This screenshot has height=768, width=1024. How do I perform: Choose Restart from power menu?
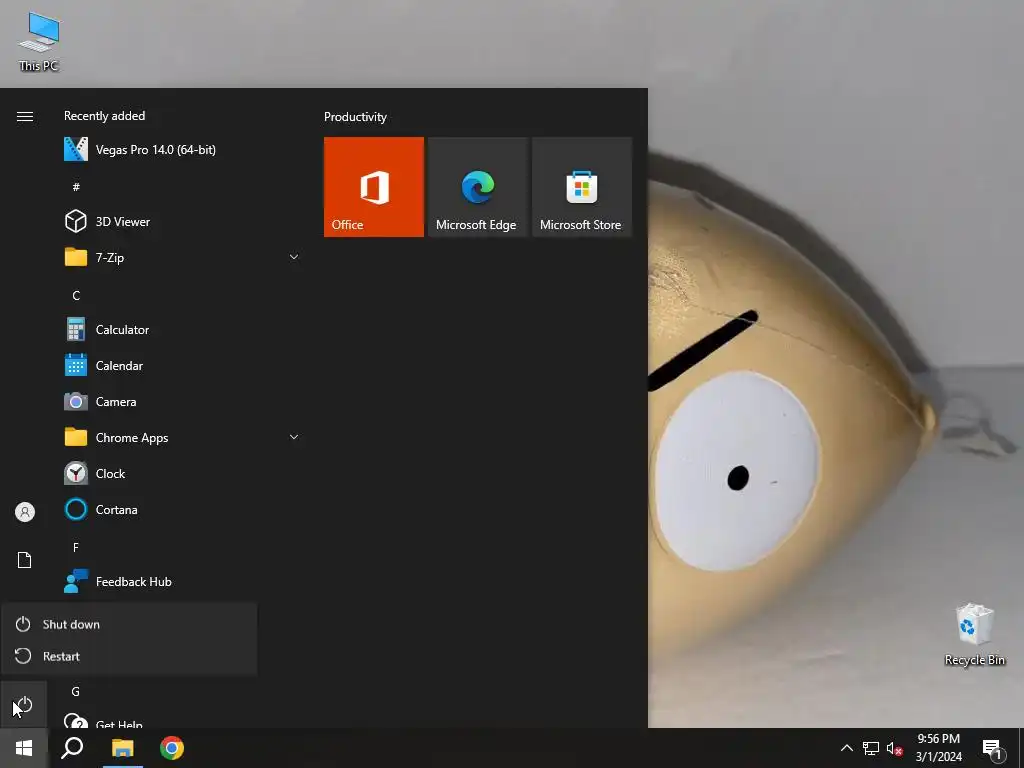[x=129, y=656]
